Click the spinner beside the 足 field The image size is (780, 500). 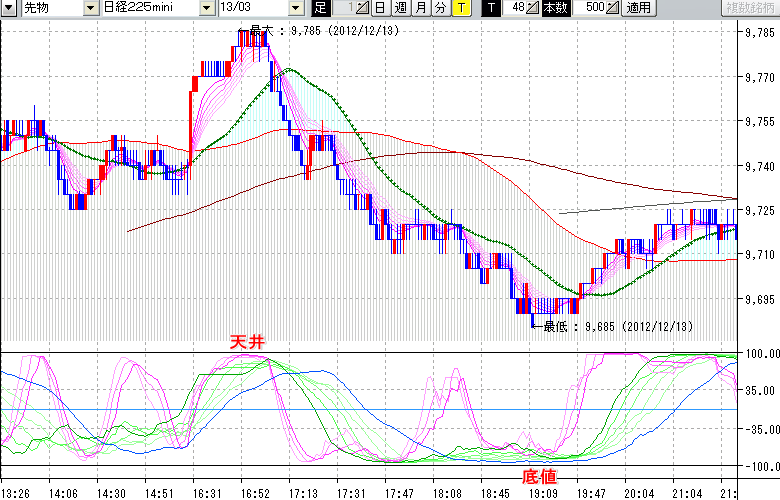(362, 8)
